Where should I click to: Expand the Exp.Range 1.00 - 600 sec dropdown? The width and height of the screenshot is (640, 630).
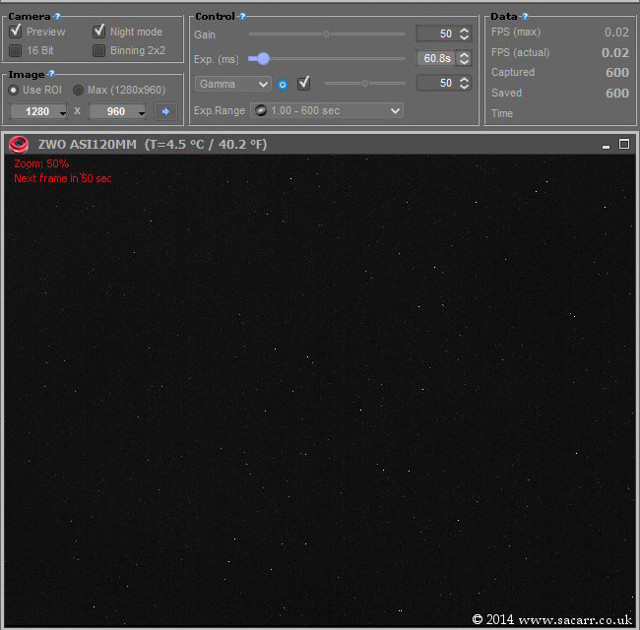pyautogui.click(x=326, y=110)
